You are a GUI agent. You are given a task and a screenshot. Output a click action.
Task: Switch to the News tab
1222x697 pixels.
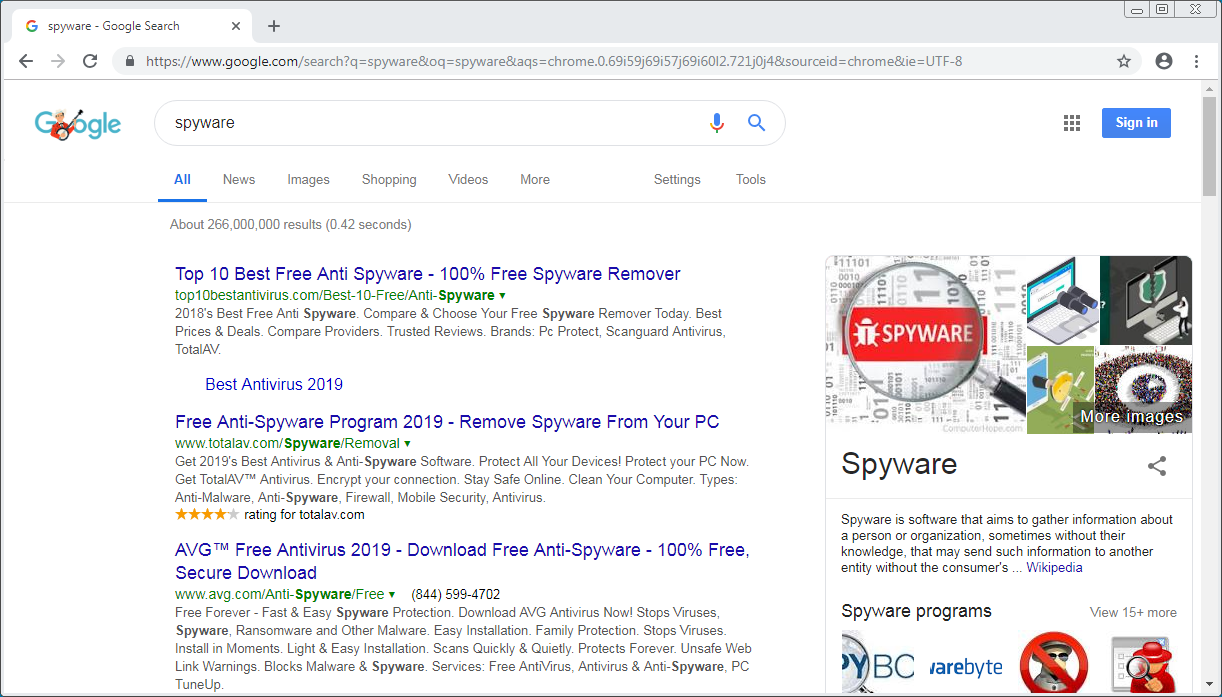(x=239, y=180)
